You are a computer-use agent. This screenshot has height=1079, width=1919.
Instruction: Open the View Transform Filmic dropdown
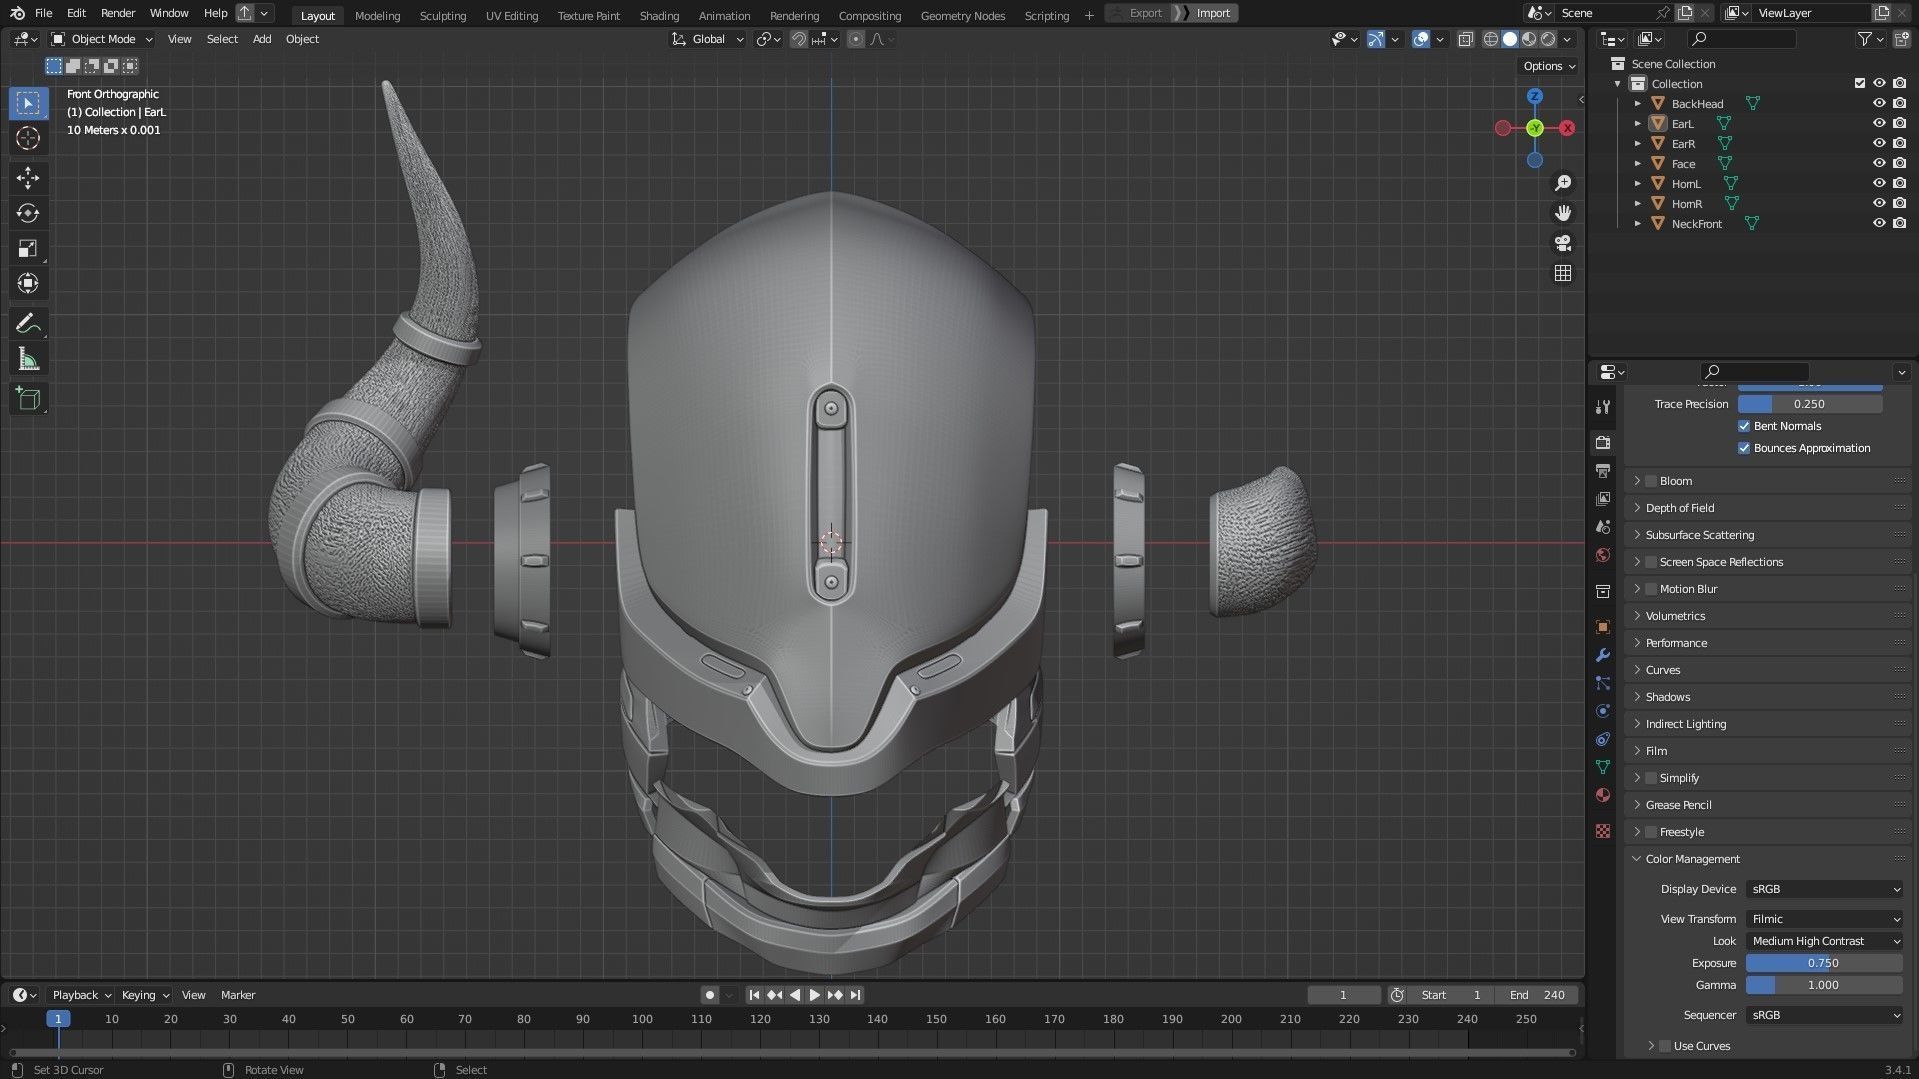1824,919
